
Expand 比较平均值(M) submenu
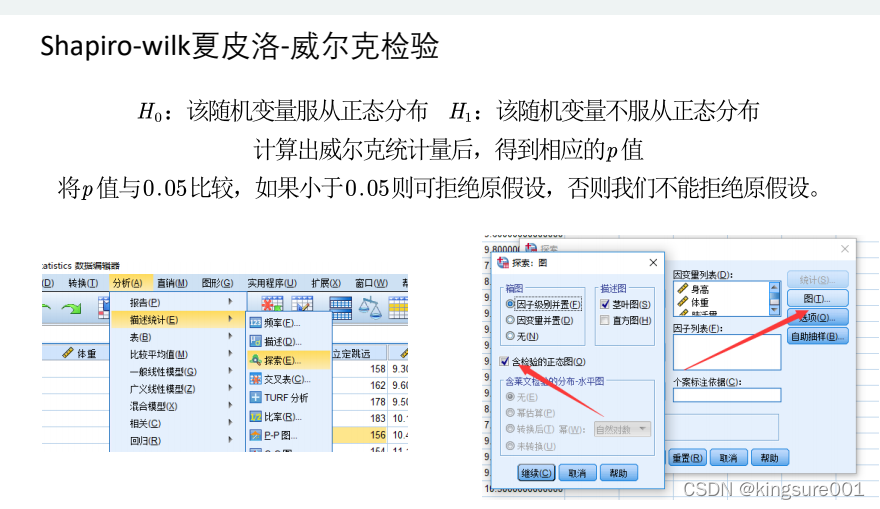[178, 354]
